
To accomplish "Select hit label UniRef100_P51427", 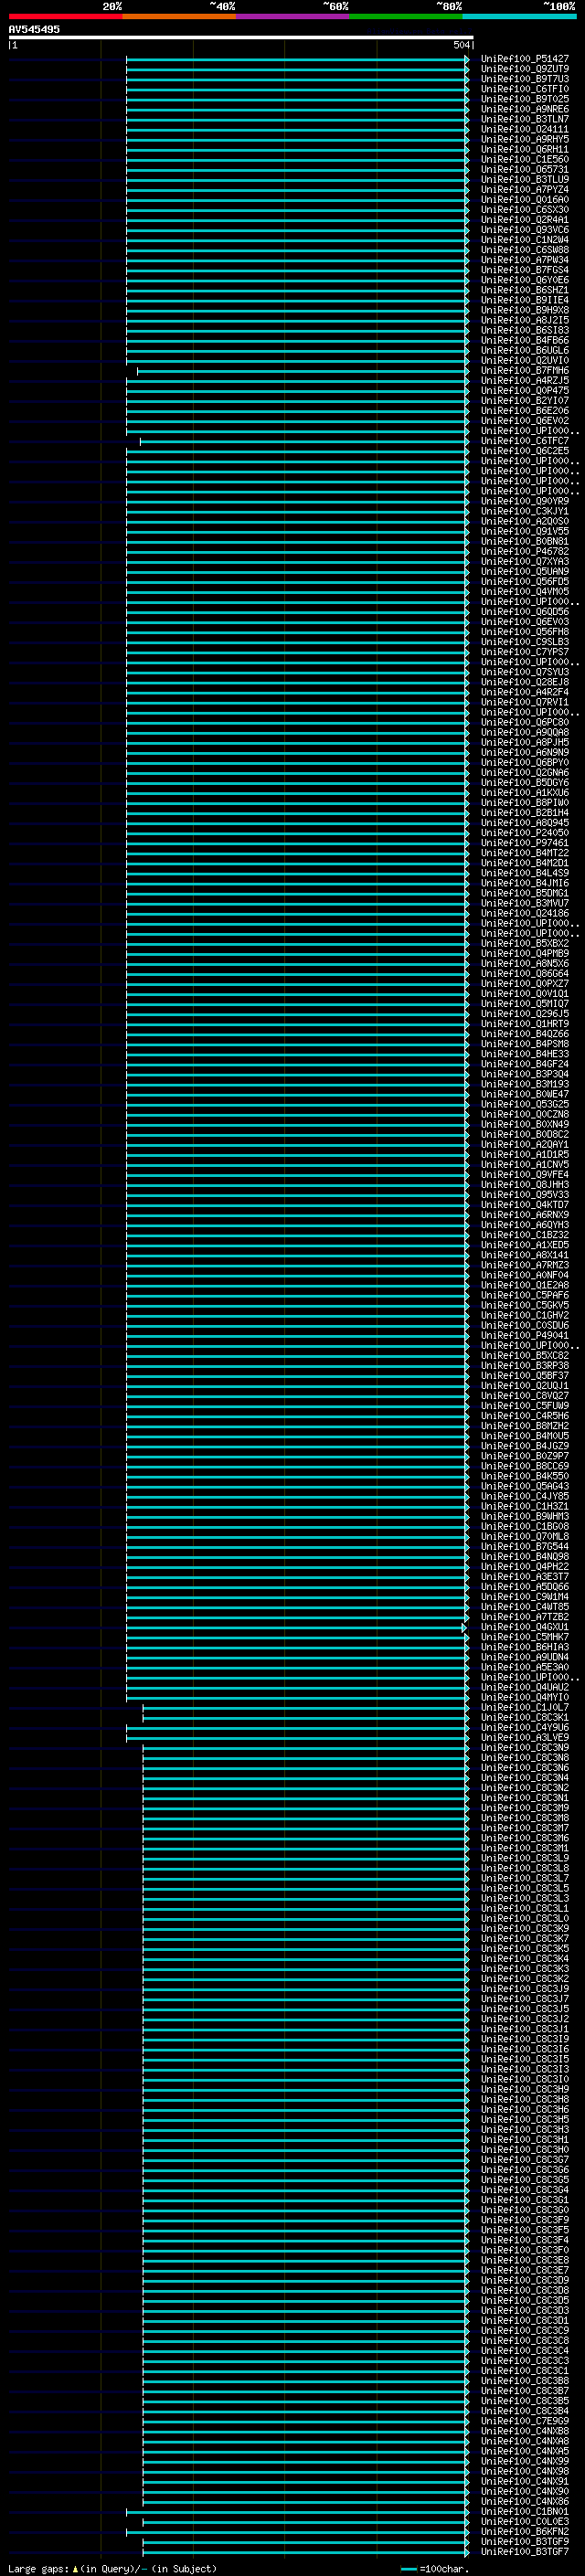I will point(525,59).
